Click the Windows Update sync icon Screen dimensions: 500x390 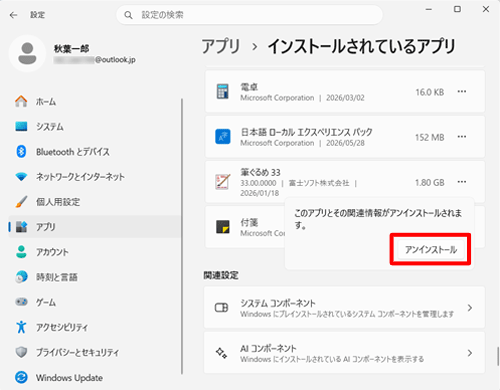pyautogui.click(x=21, y=377)
